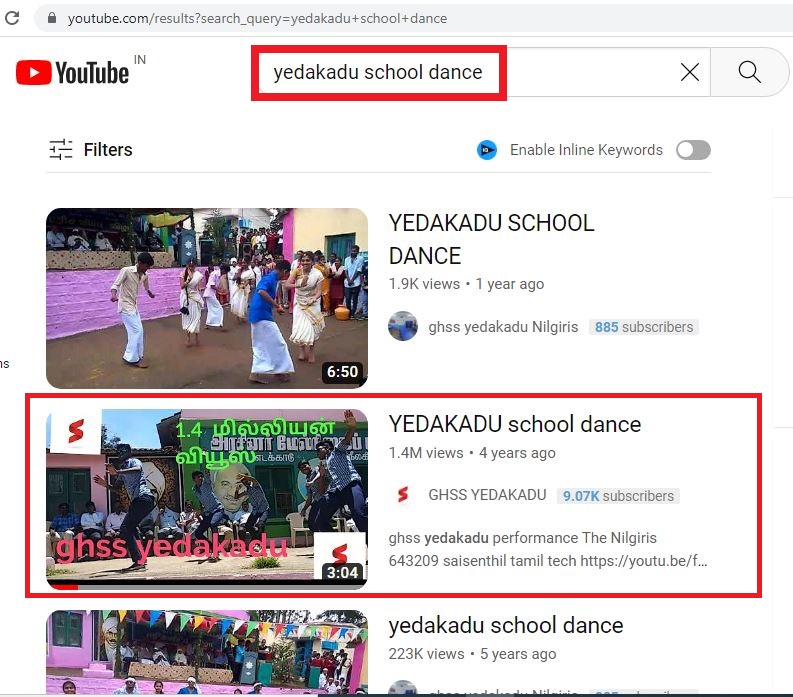Toggle Enable Inline Keywords switch
Viewport: 793px width, 697px height.
click(x=693, y=150)
